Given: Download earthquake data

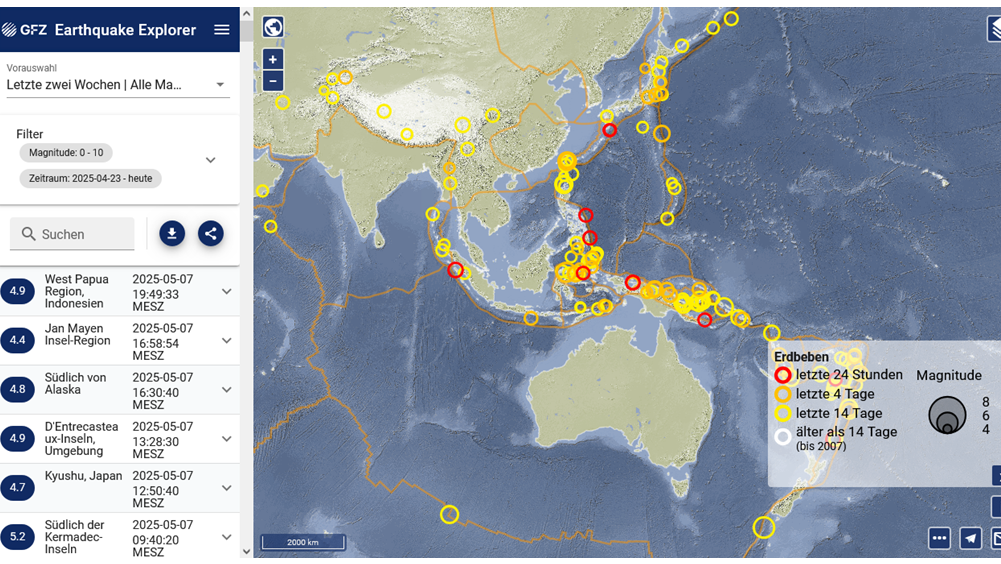Looking at the screenshot, I should pyautogui.click(x=172, y=234).
